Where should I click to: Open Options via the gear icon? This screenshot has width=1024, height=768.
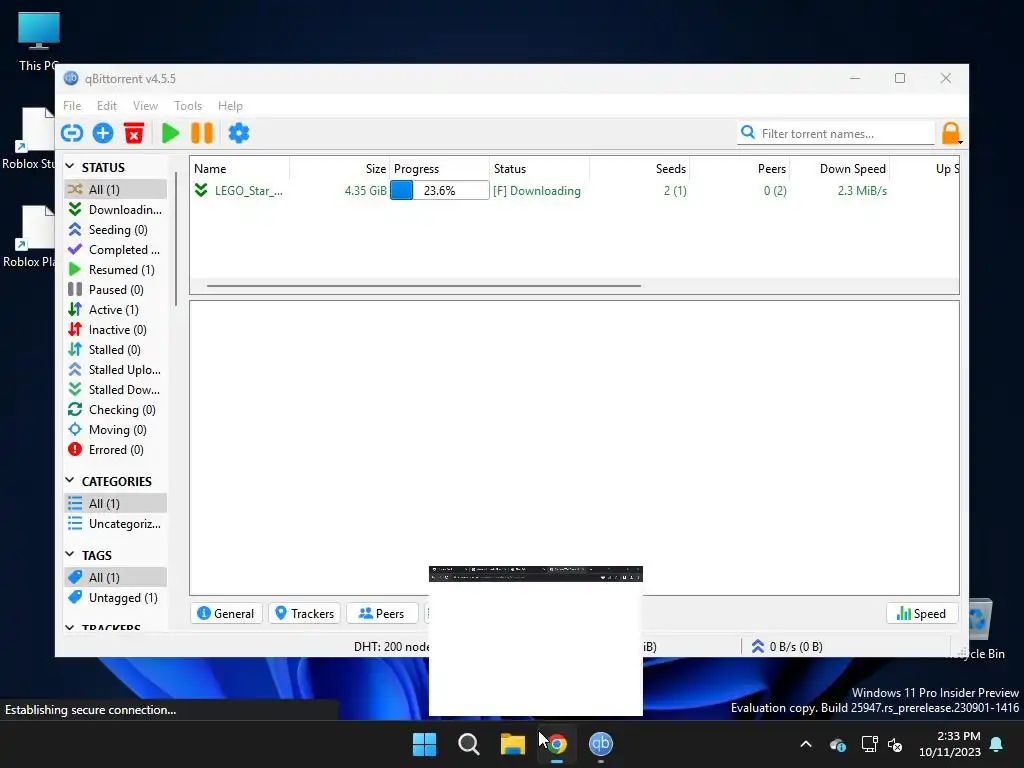(x=239, y=133)
